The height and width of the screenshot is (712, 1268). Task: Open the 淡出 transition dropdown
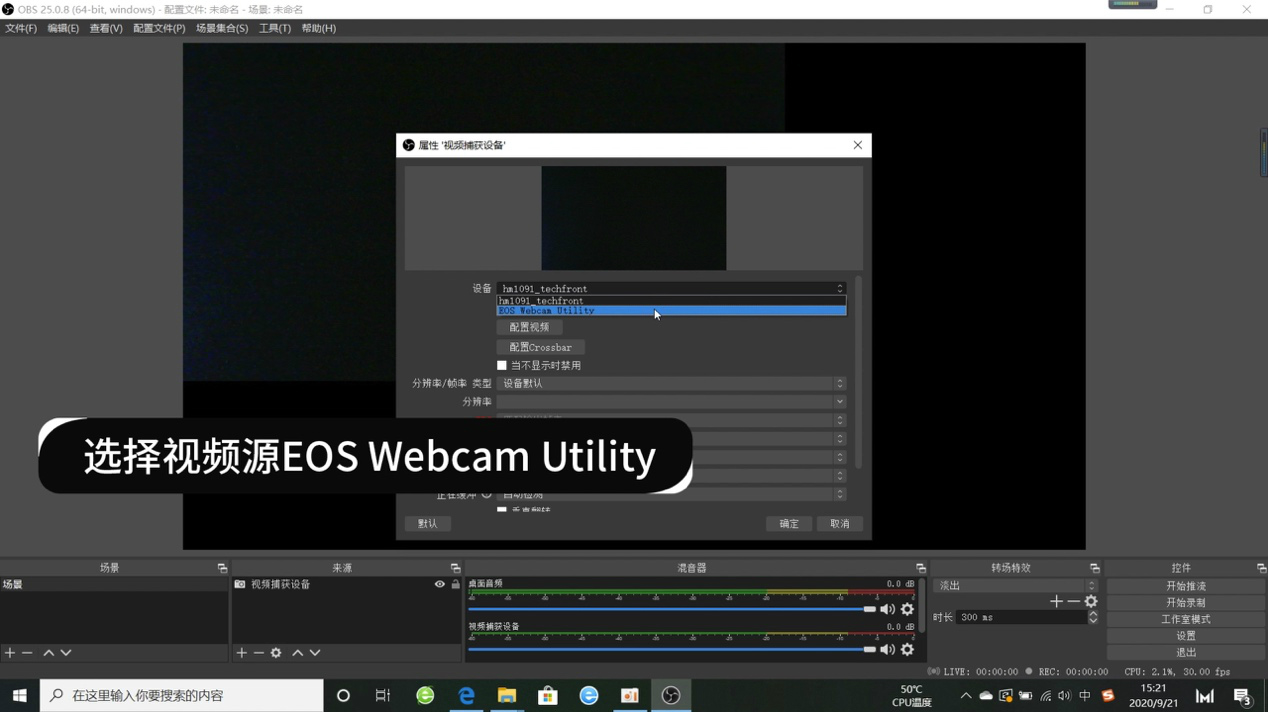click(x=1010, y=585)
